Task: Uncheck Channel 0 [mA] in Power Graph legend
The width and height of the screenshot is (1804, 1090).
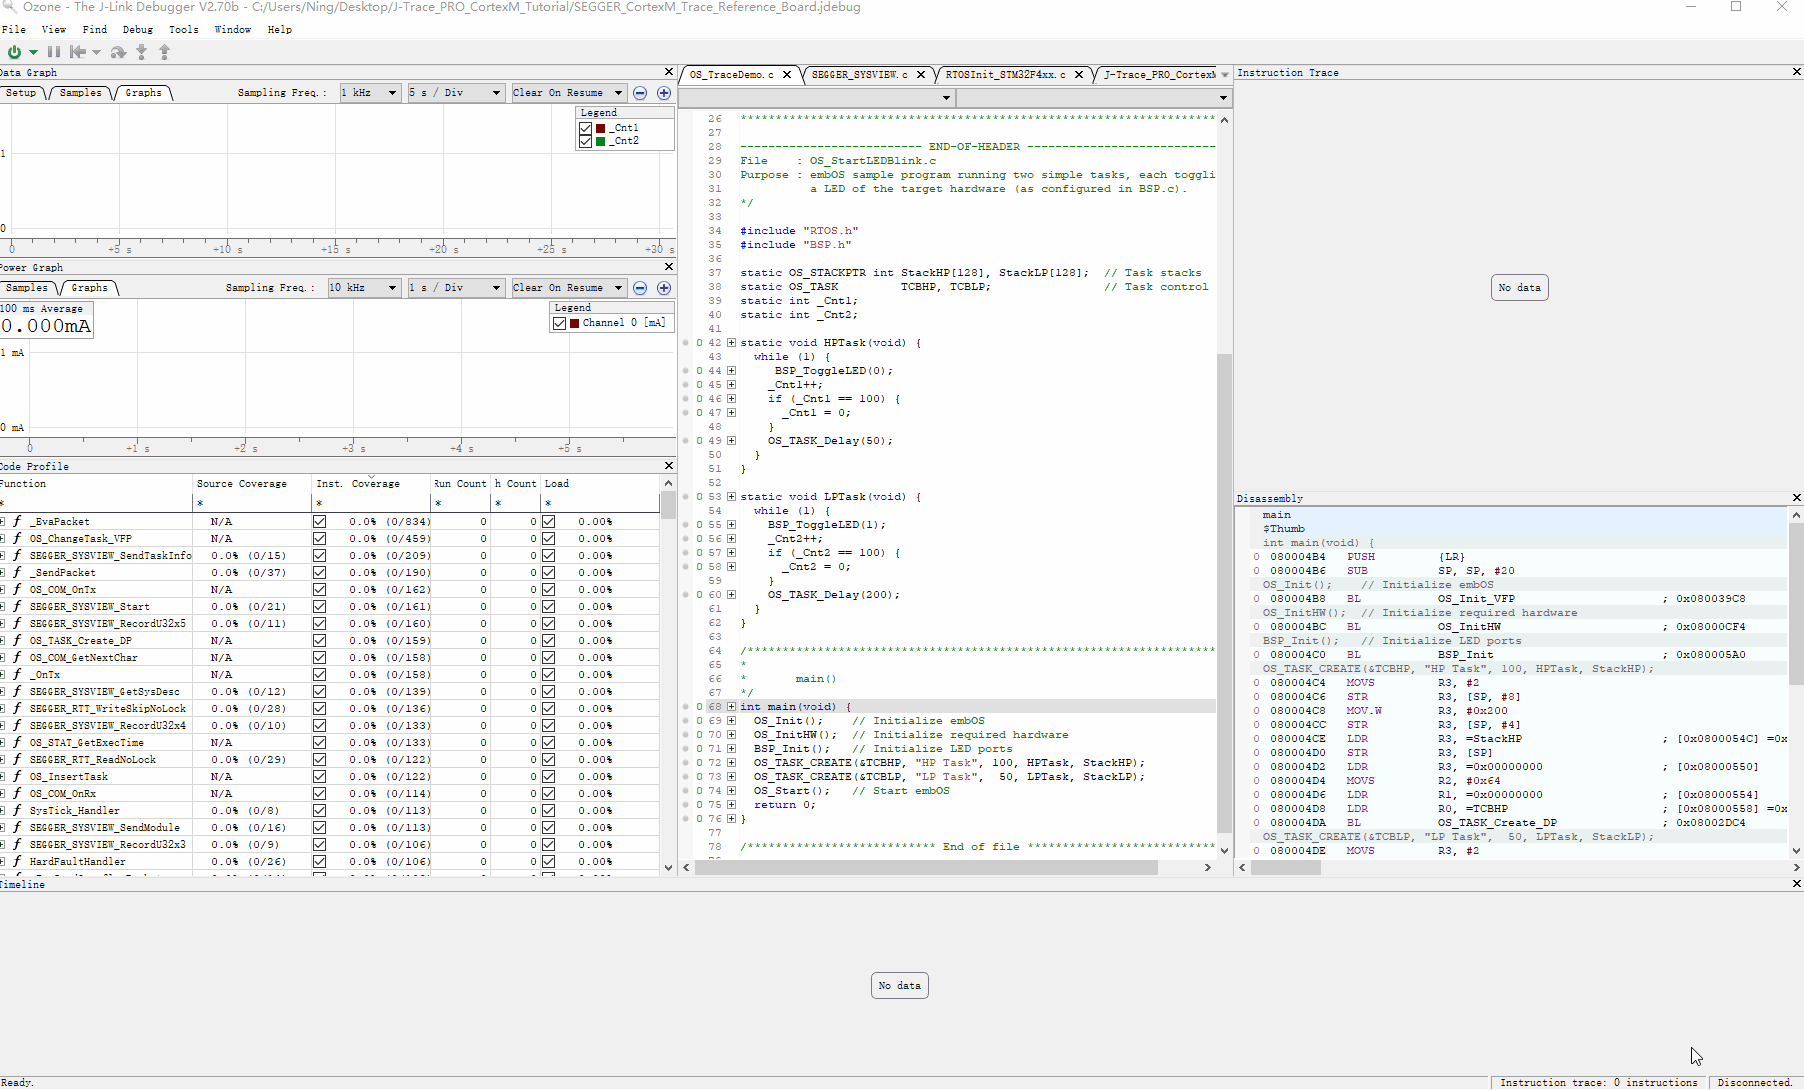Action: pos(560,323)
